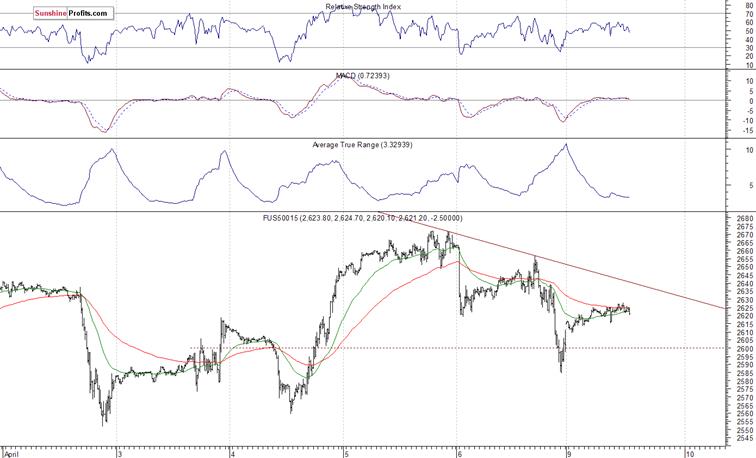The height and width of the screenshot is (458, 756).
Task: Click the 2600 price axis label
Action: 744,349
